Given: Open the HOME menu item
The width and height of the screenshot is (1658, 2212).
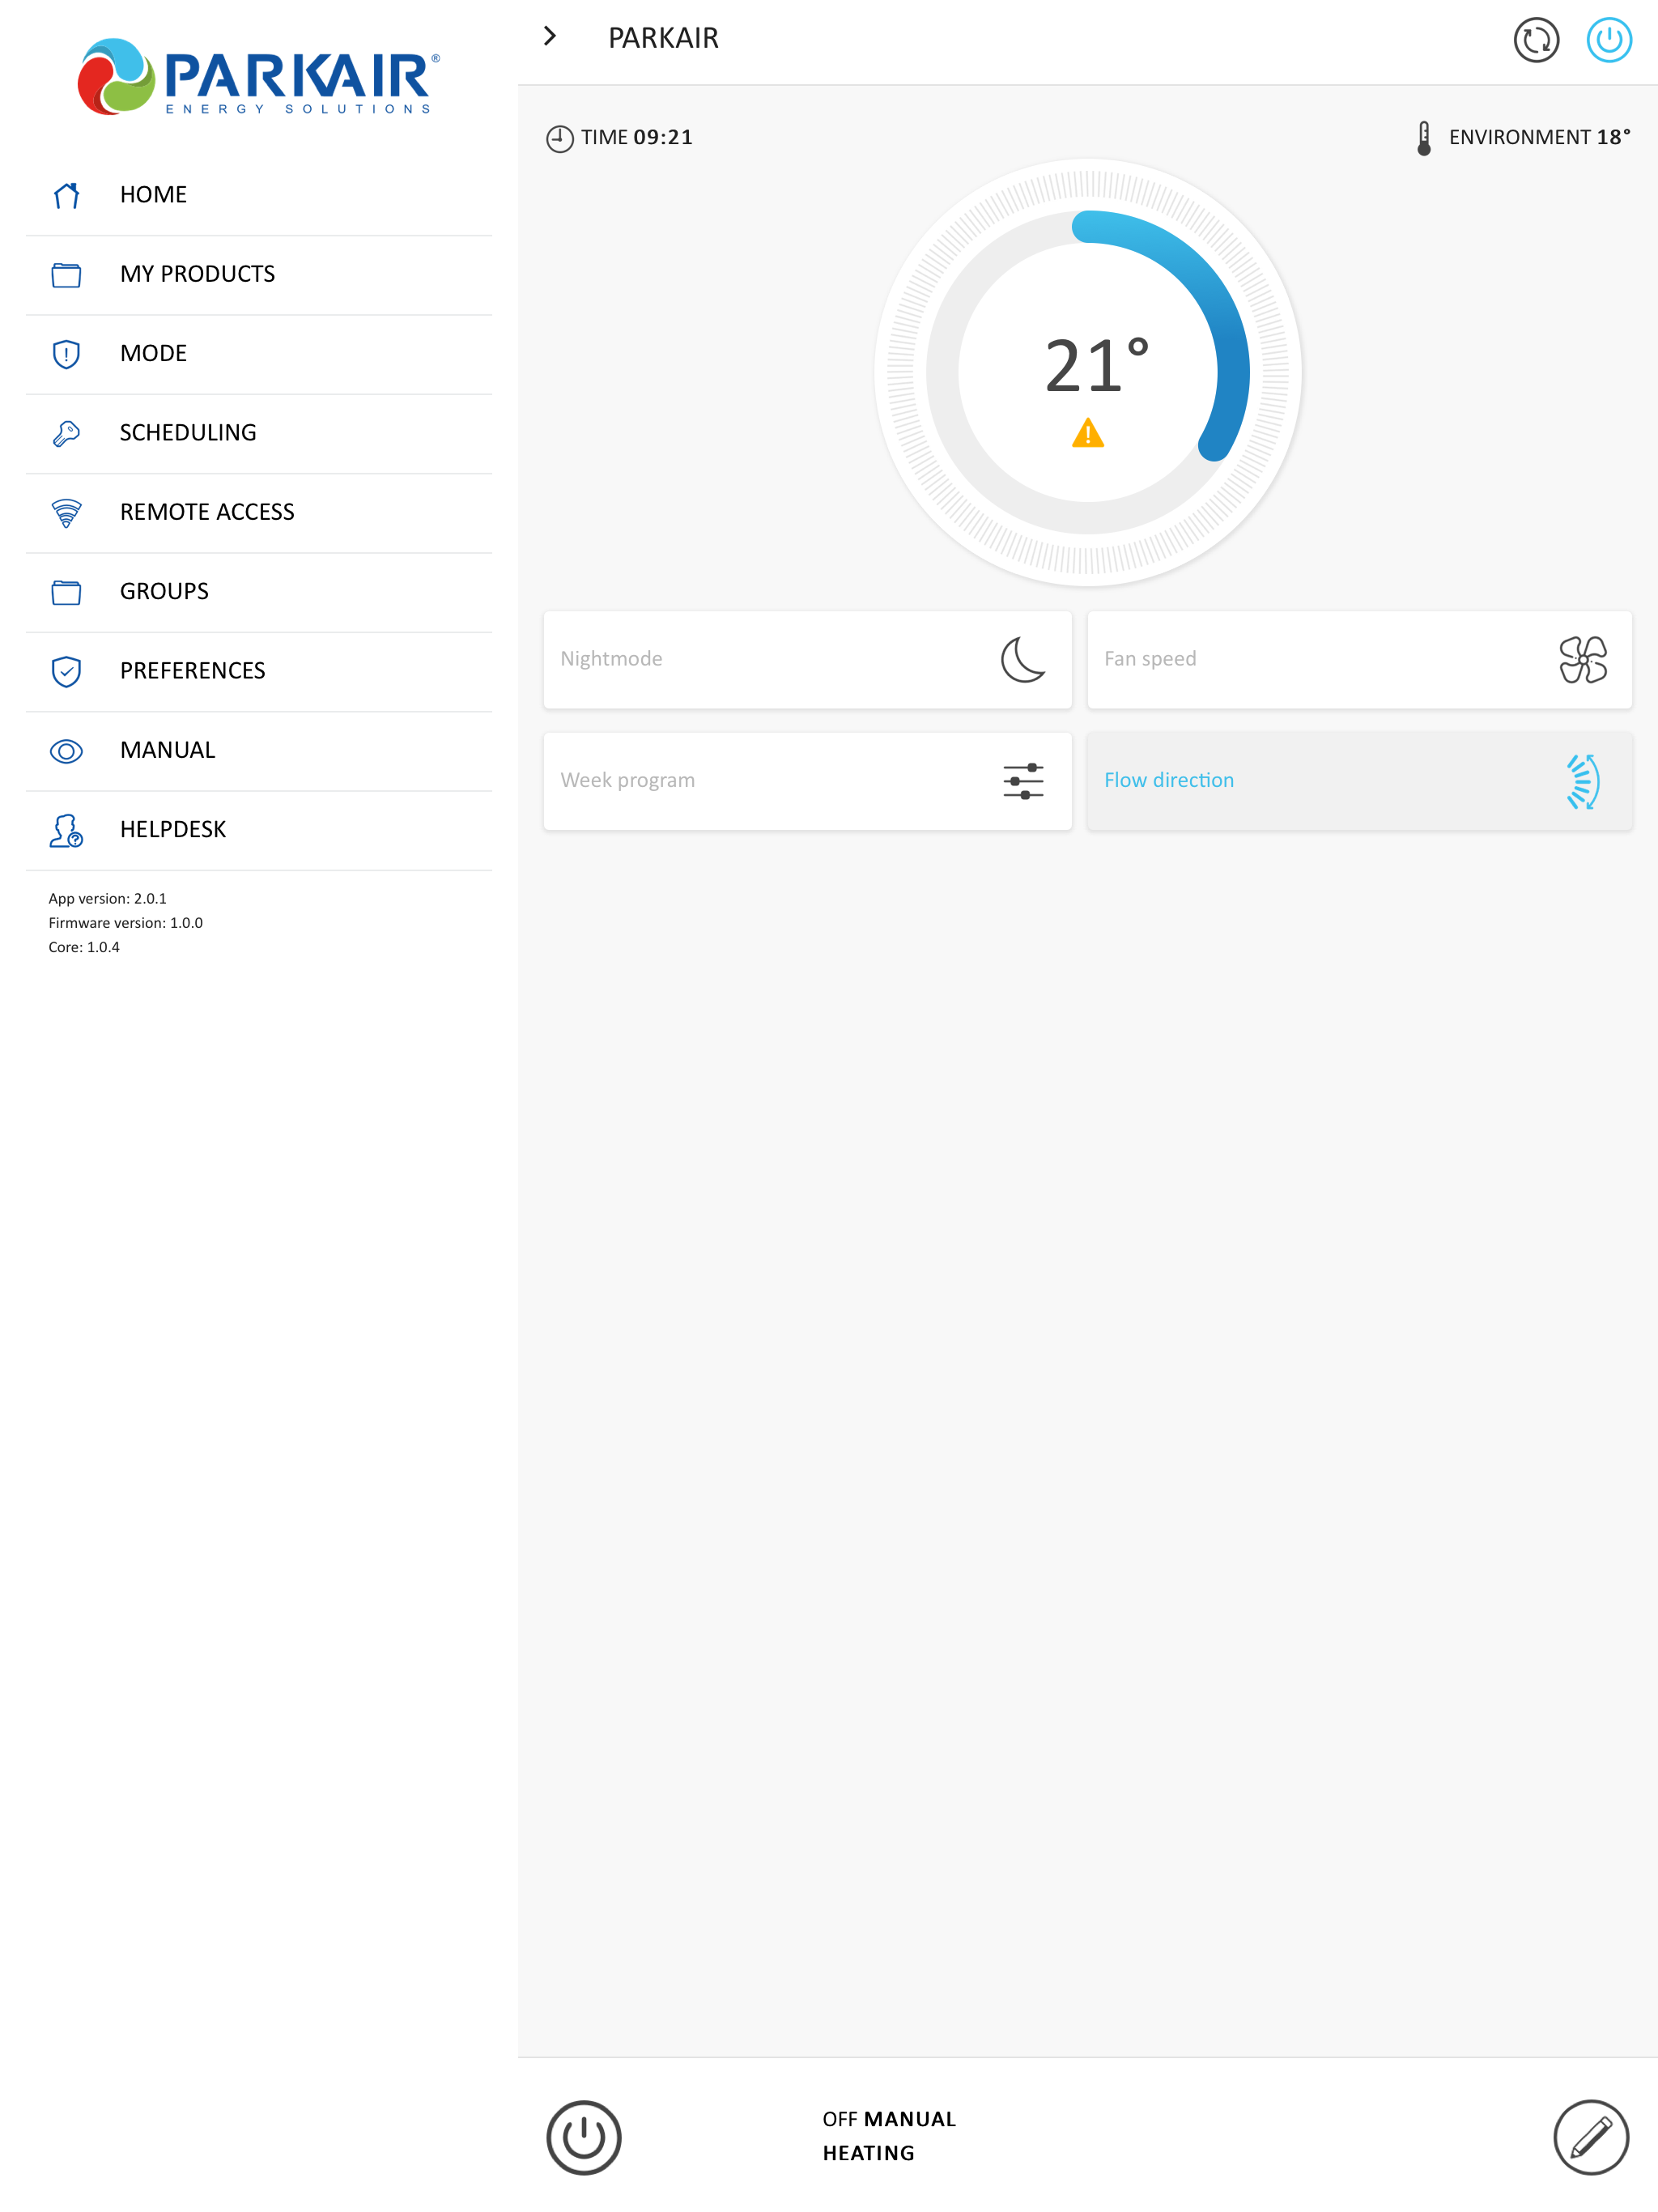Looking at the screenshot, I should coord(153,195).
